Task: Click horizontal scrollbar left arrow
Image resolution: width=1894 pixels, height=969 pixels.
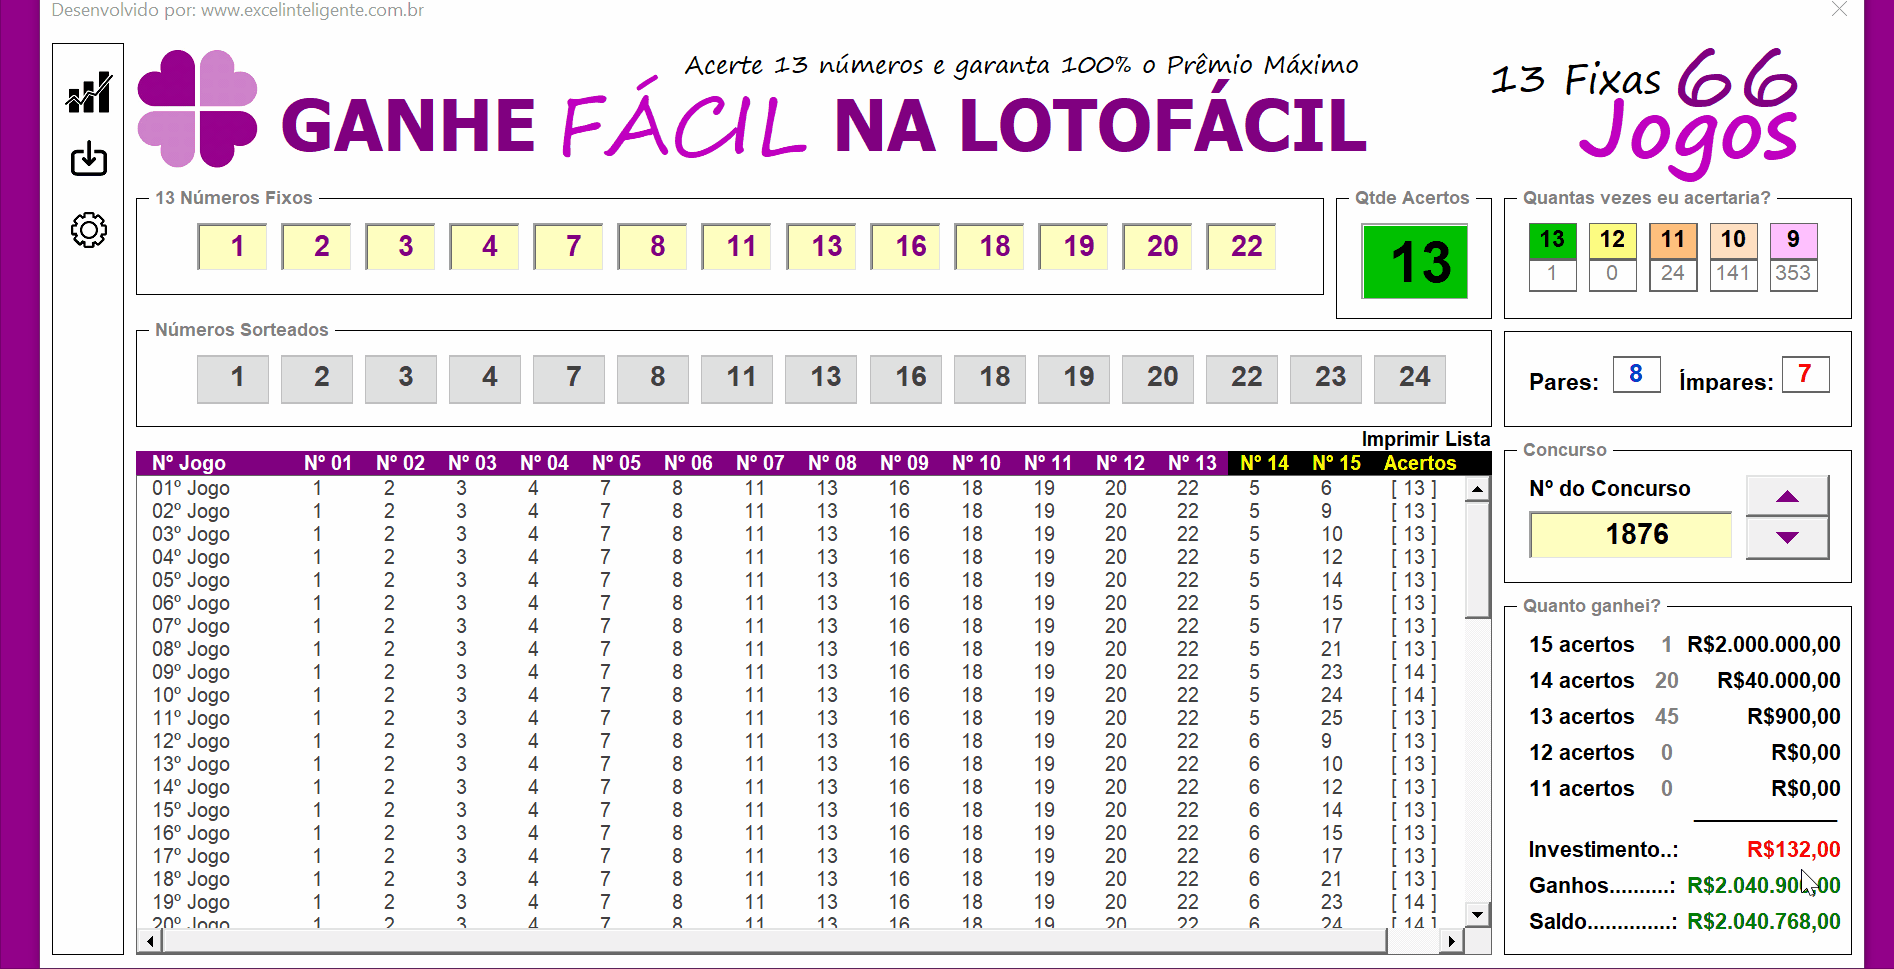Action: click(150, 940)
